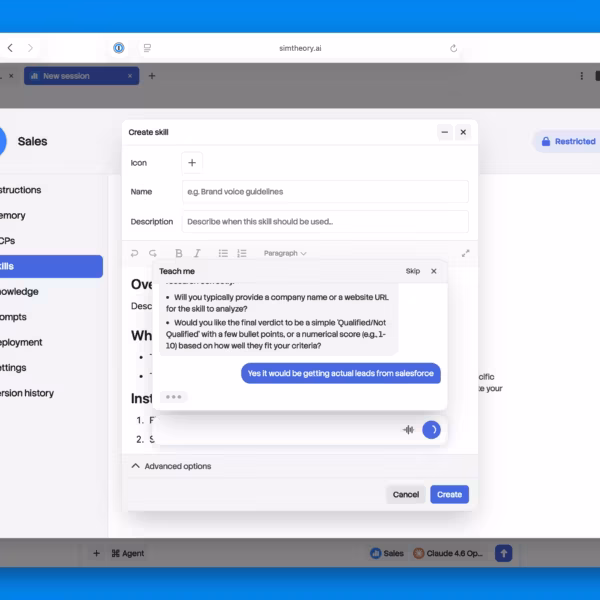
Task: Open a new tab with plus button
Action: pos(152,76)
